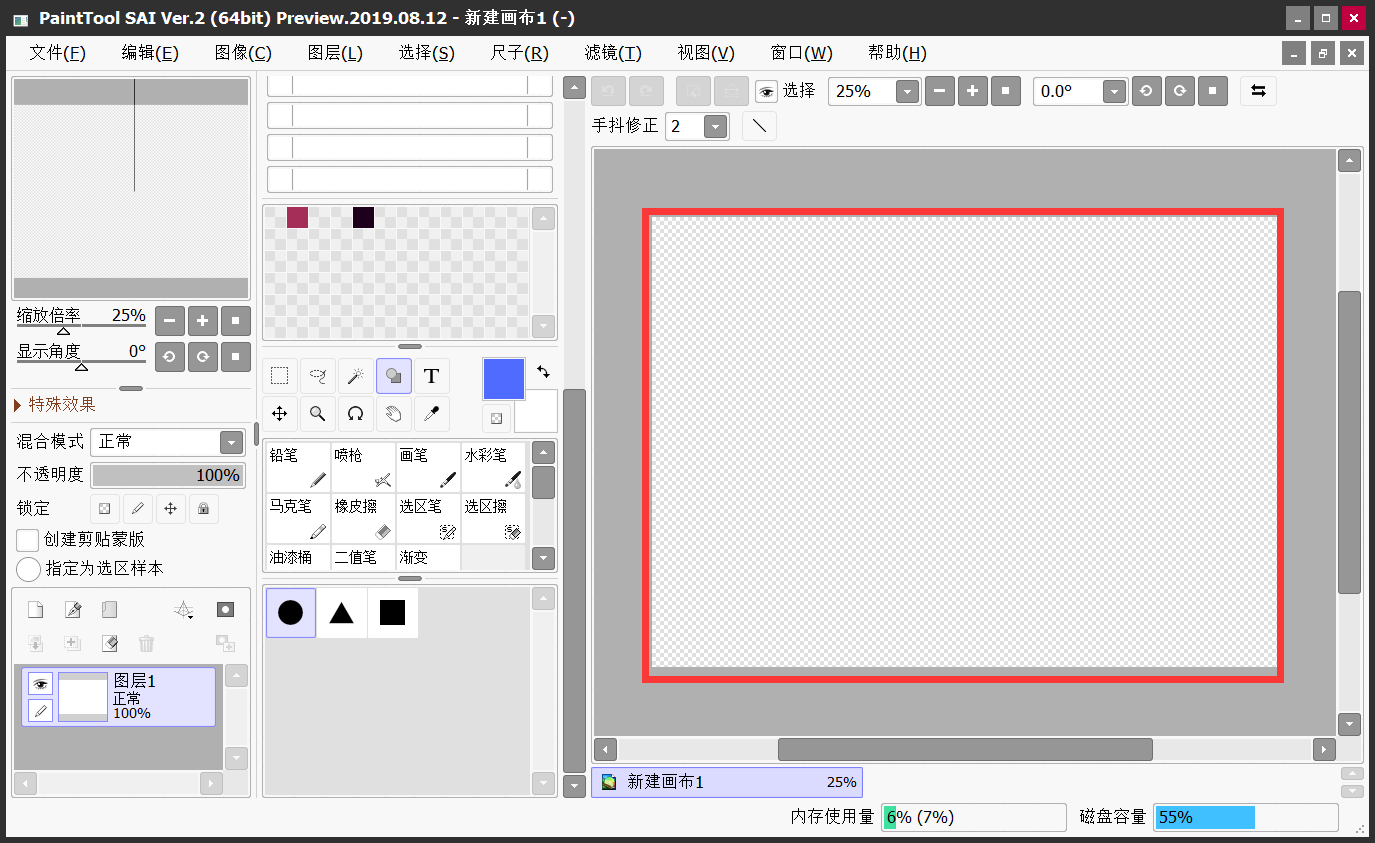Image resolution: width=1375 pixels, height=843 pixels.
Task: Clear the layer with the eraser icon
Action: click(x=110, y=643)
